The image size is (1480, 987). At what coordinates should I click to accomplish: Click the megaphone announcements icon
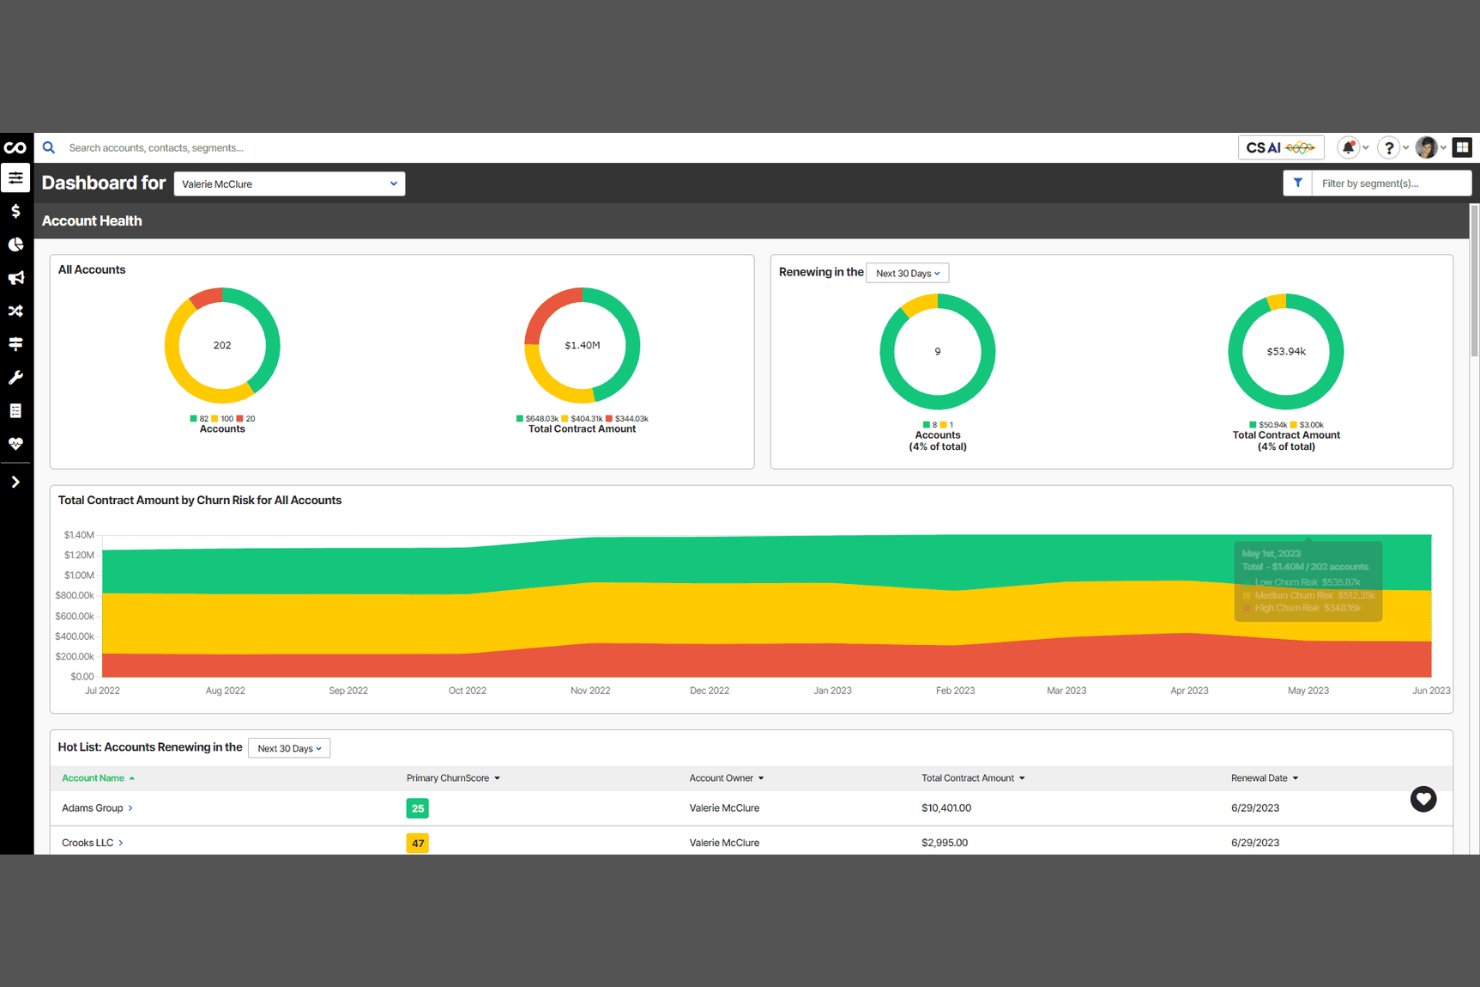15,278
